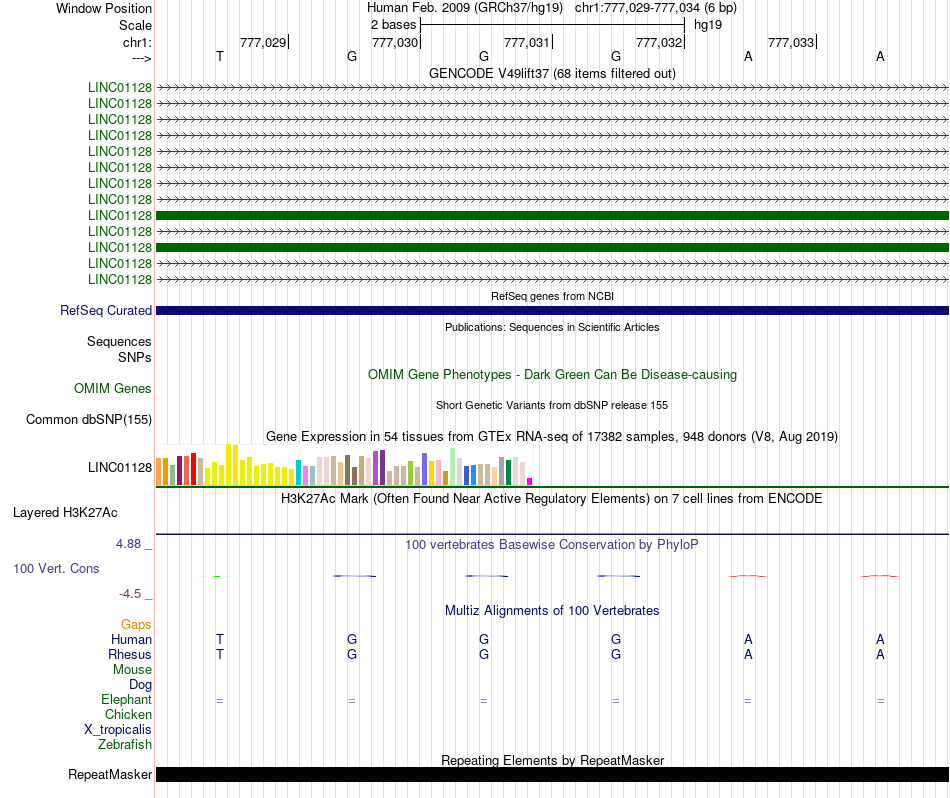Image resolution: width=950 pixels, height=798 pixels.
Task: Click the "Rhesus" alignment row label
Action: click(130, 654)
